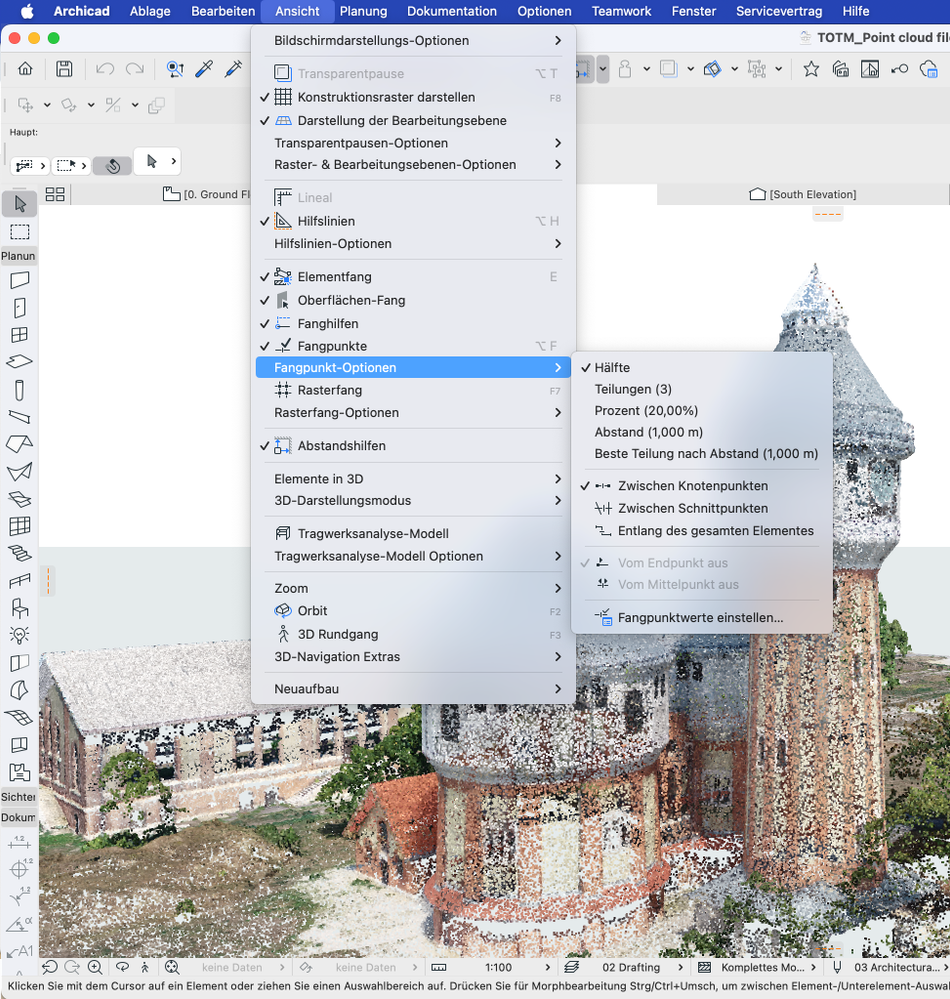Open the Dokumentation menu
Image resolution: width=950 pixels, height=999 pixels.
pyautogui.click(x=452, y=11)
